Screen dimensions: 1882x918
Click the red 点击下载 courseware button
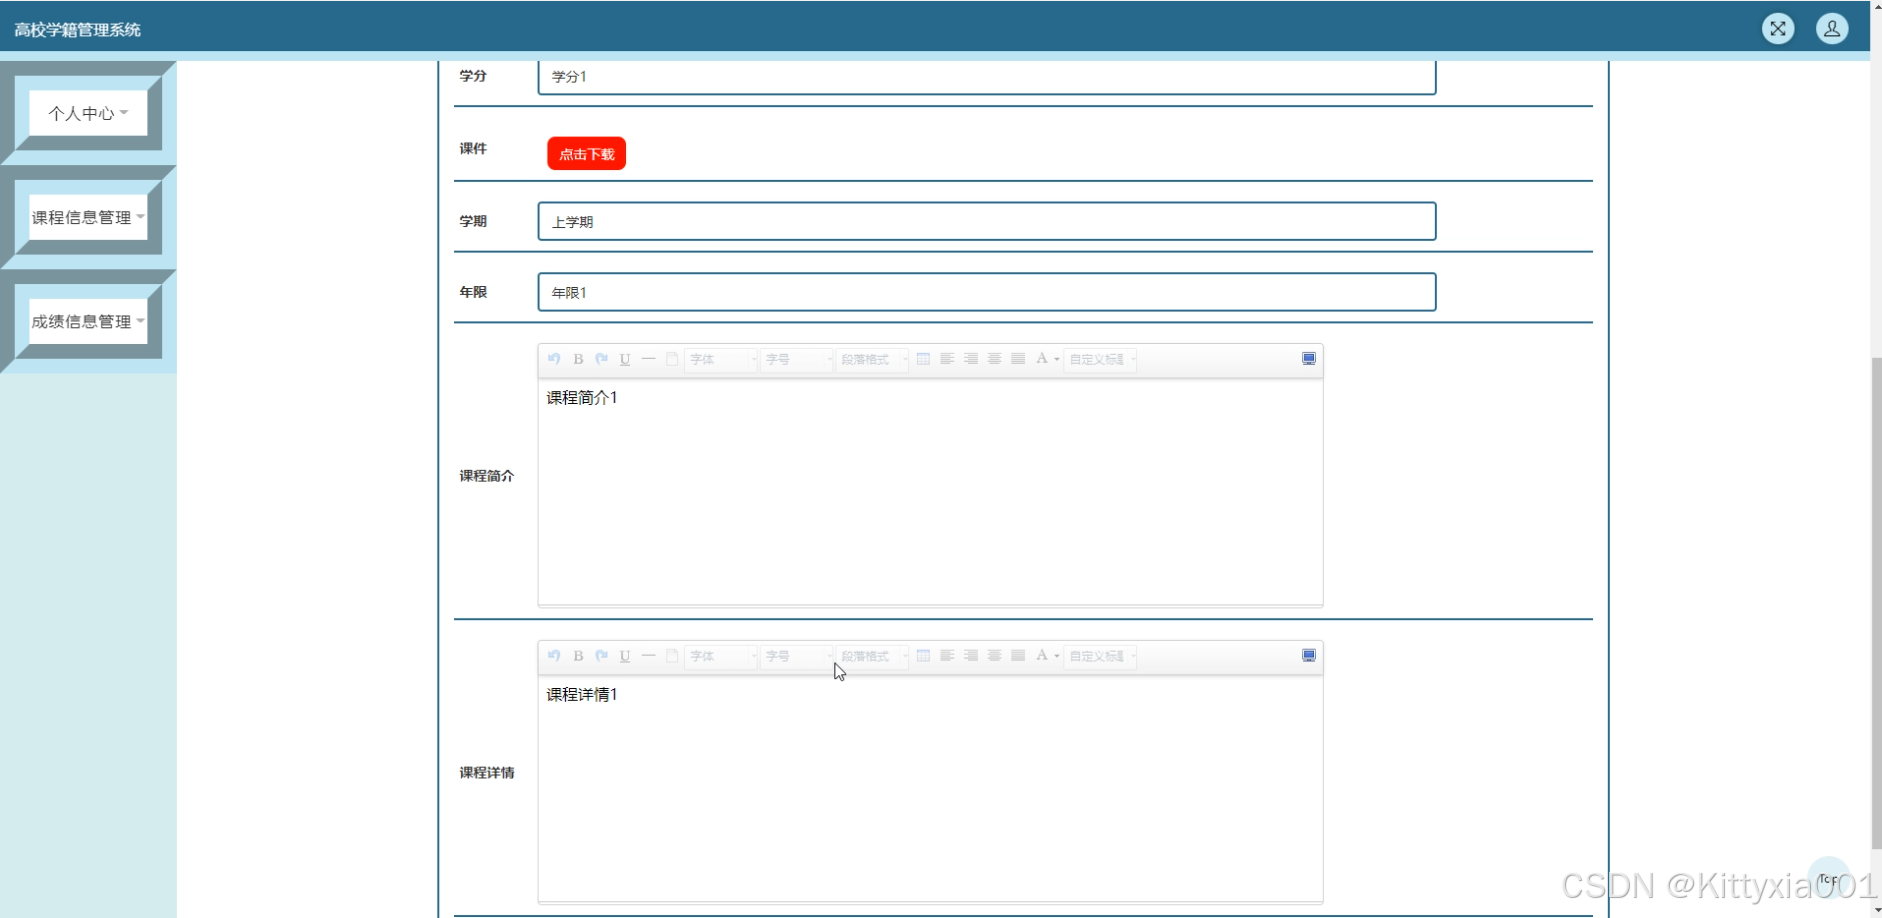pyautogui.click(x=586, y=154)
